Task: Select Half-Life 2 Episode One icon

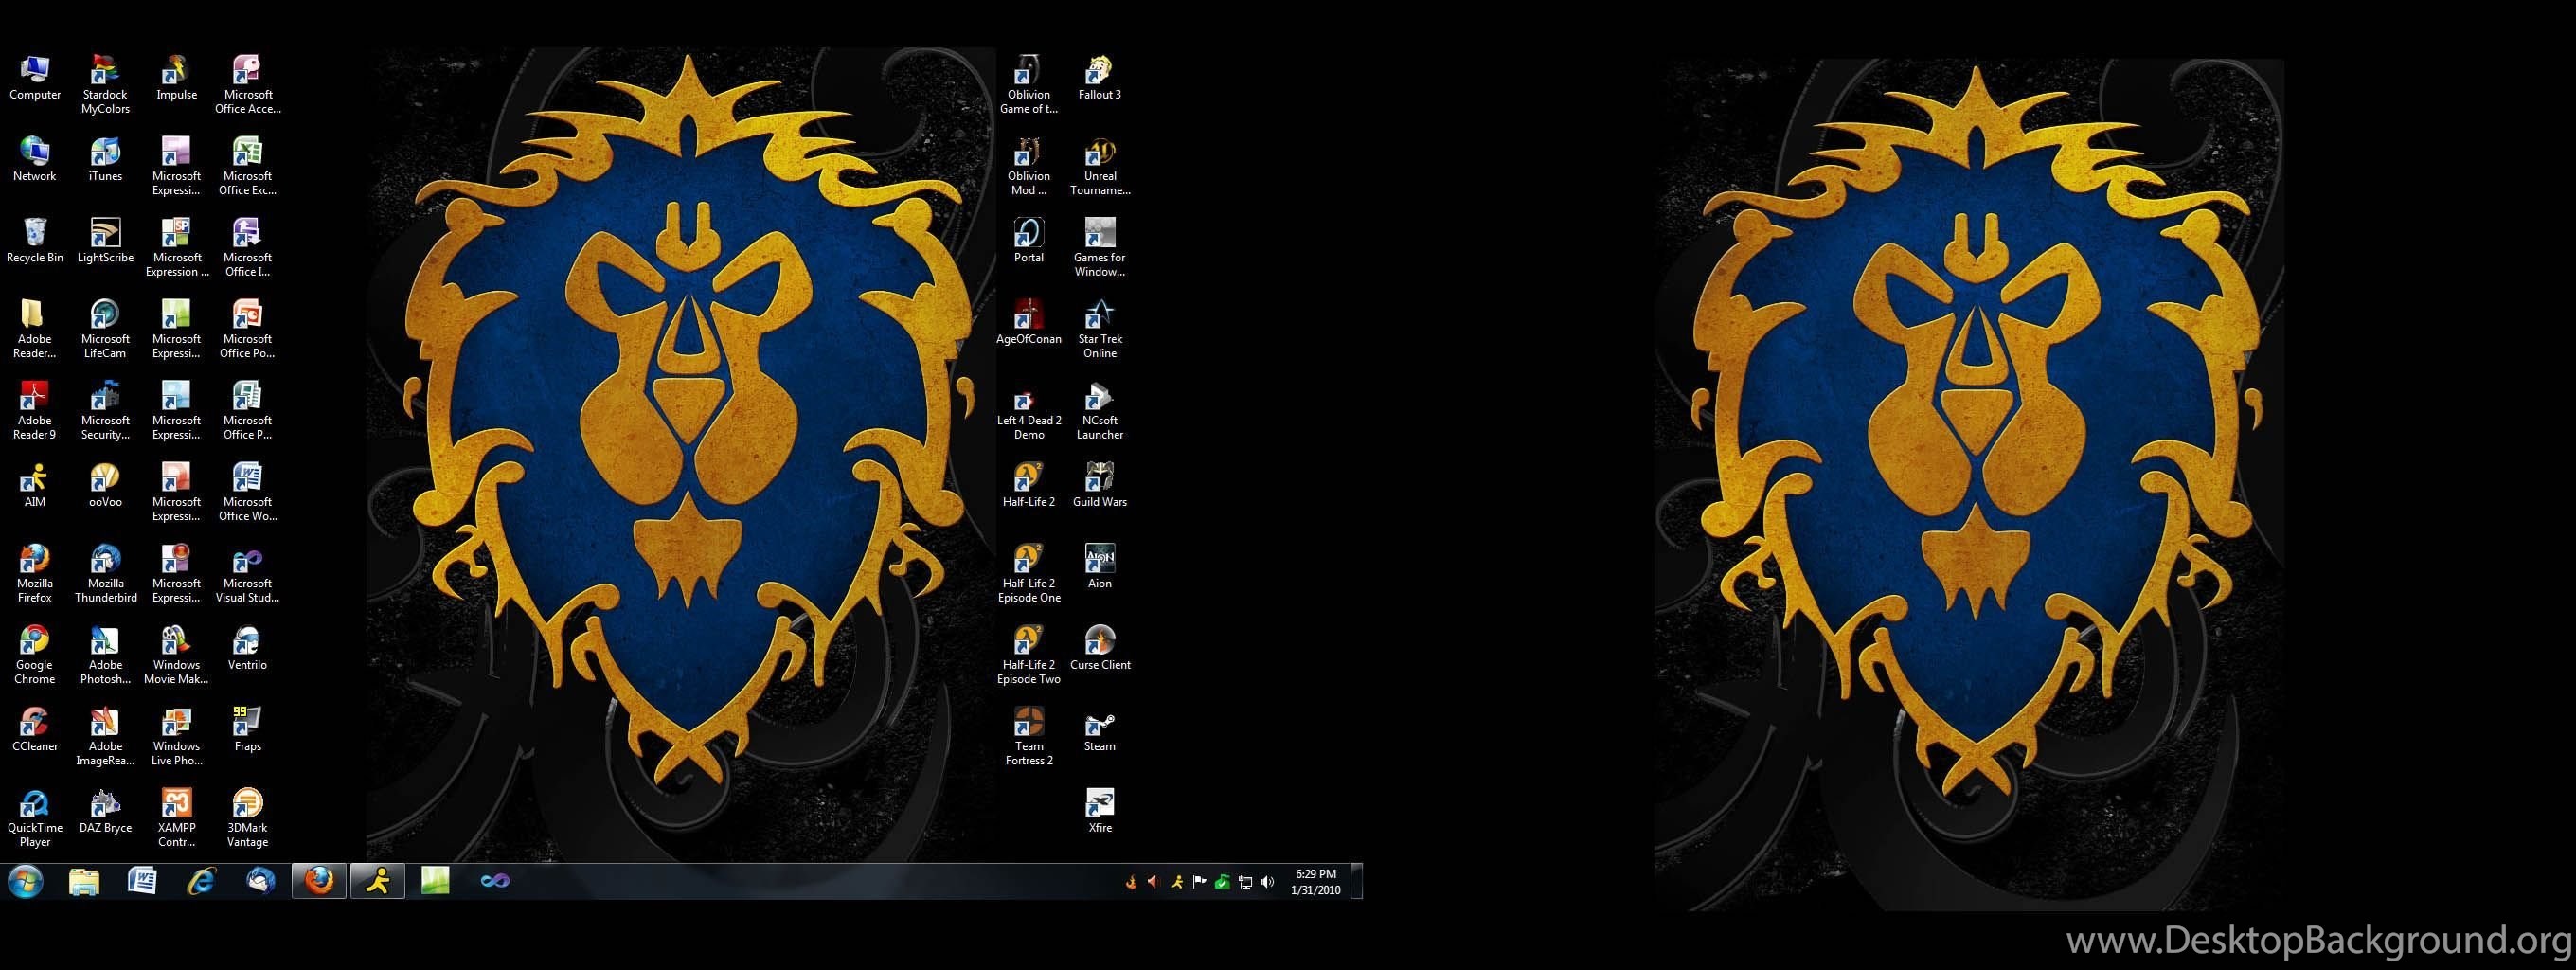Action: click(x=1029, y=573)
